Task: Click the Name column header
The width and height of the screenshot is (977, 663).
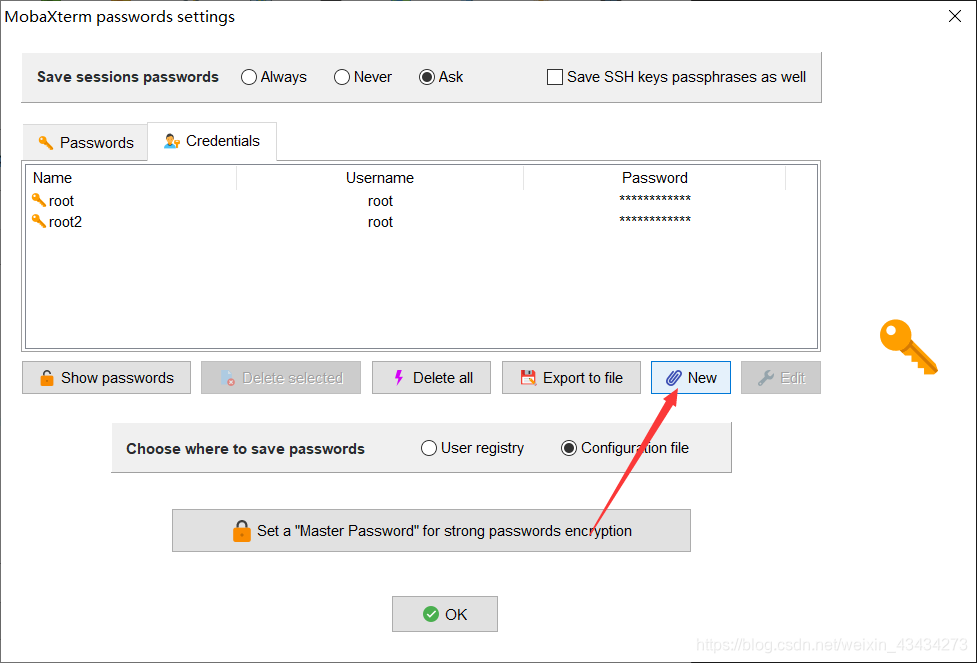Action: (x=131, y=178)
